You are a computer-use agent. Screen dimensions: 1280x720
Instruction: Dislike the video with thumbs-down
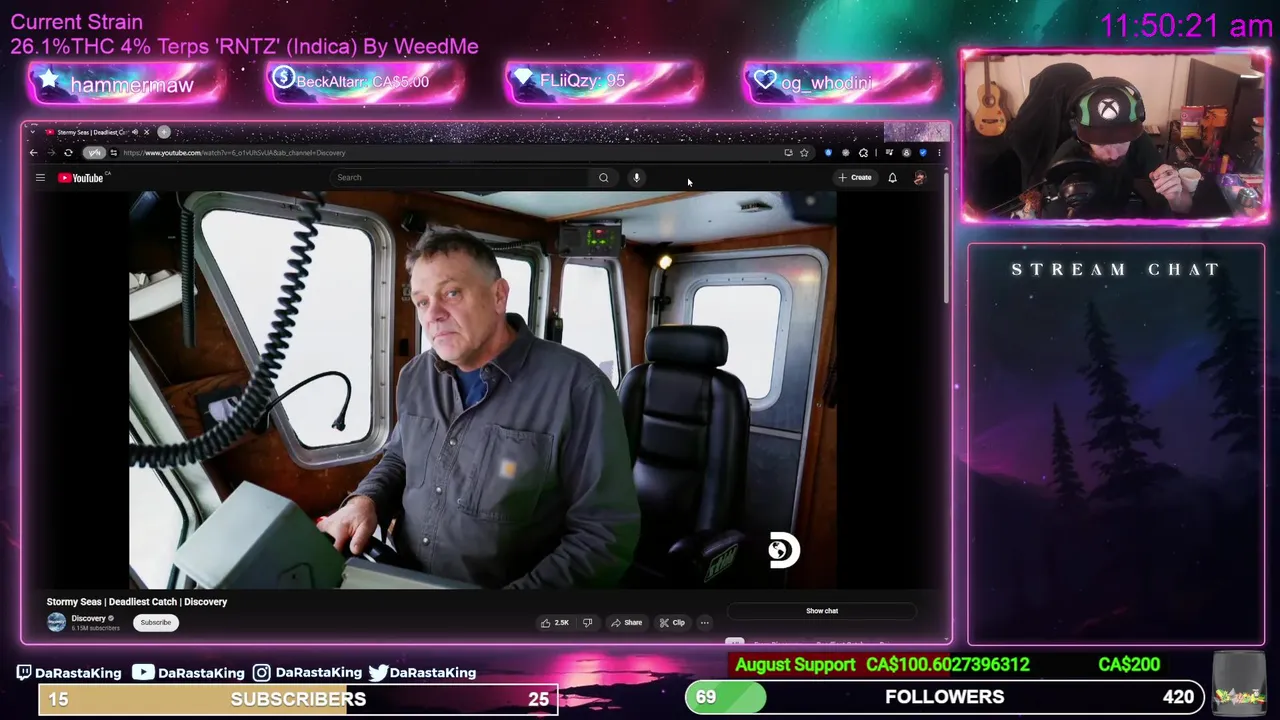click(587, 623)
